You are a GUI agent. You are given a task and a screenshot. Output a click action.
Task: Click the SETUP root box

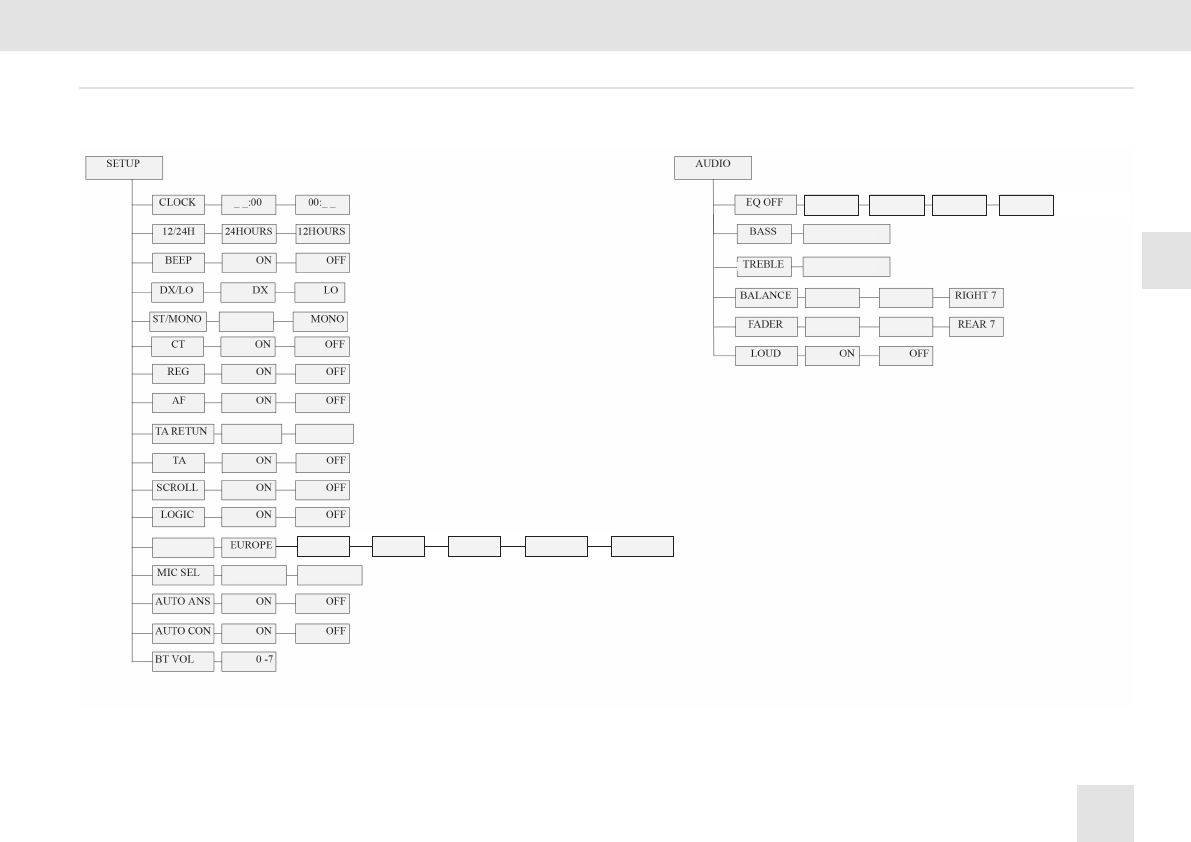point(124,168)
